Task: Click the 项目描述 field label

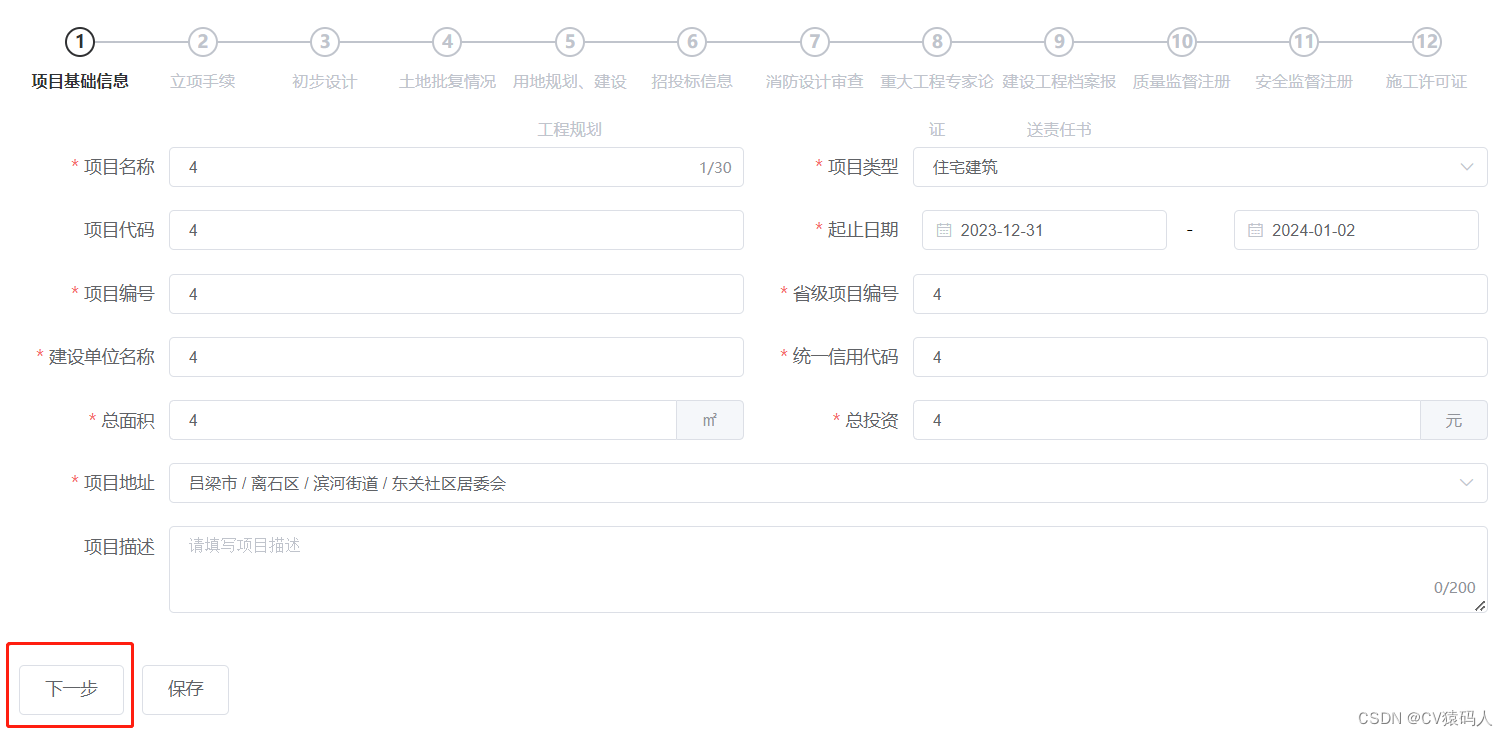Action: 119,547
